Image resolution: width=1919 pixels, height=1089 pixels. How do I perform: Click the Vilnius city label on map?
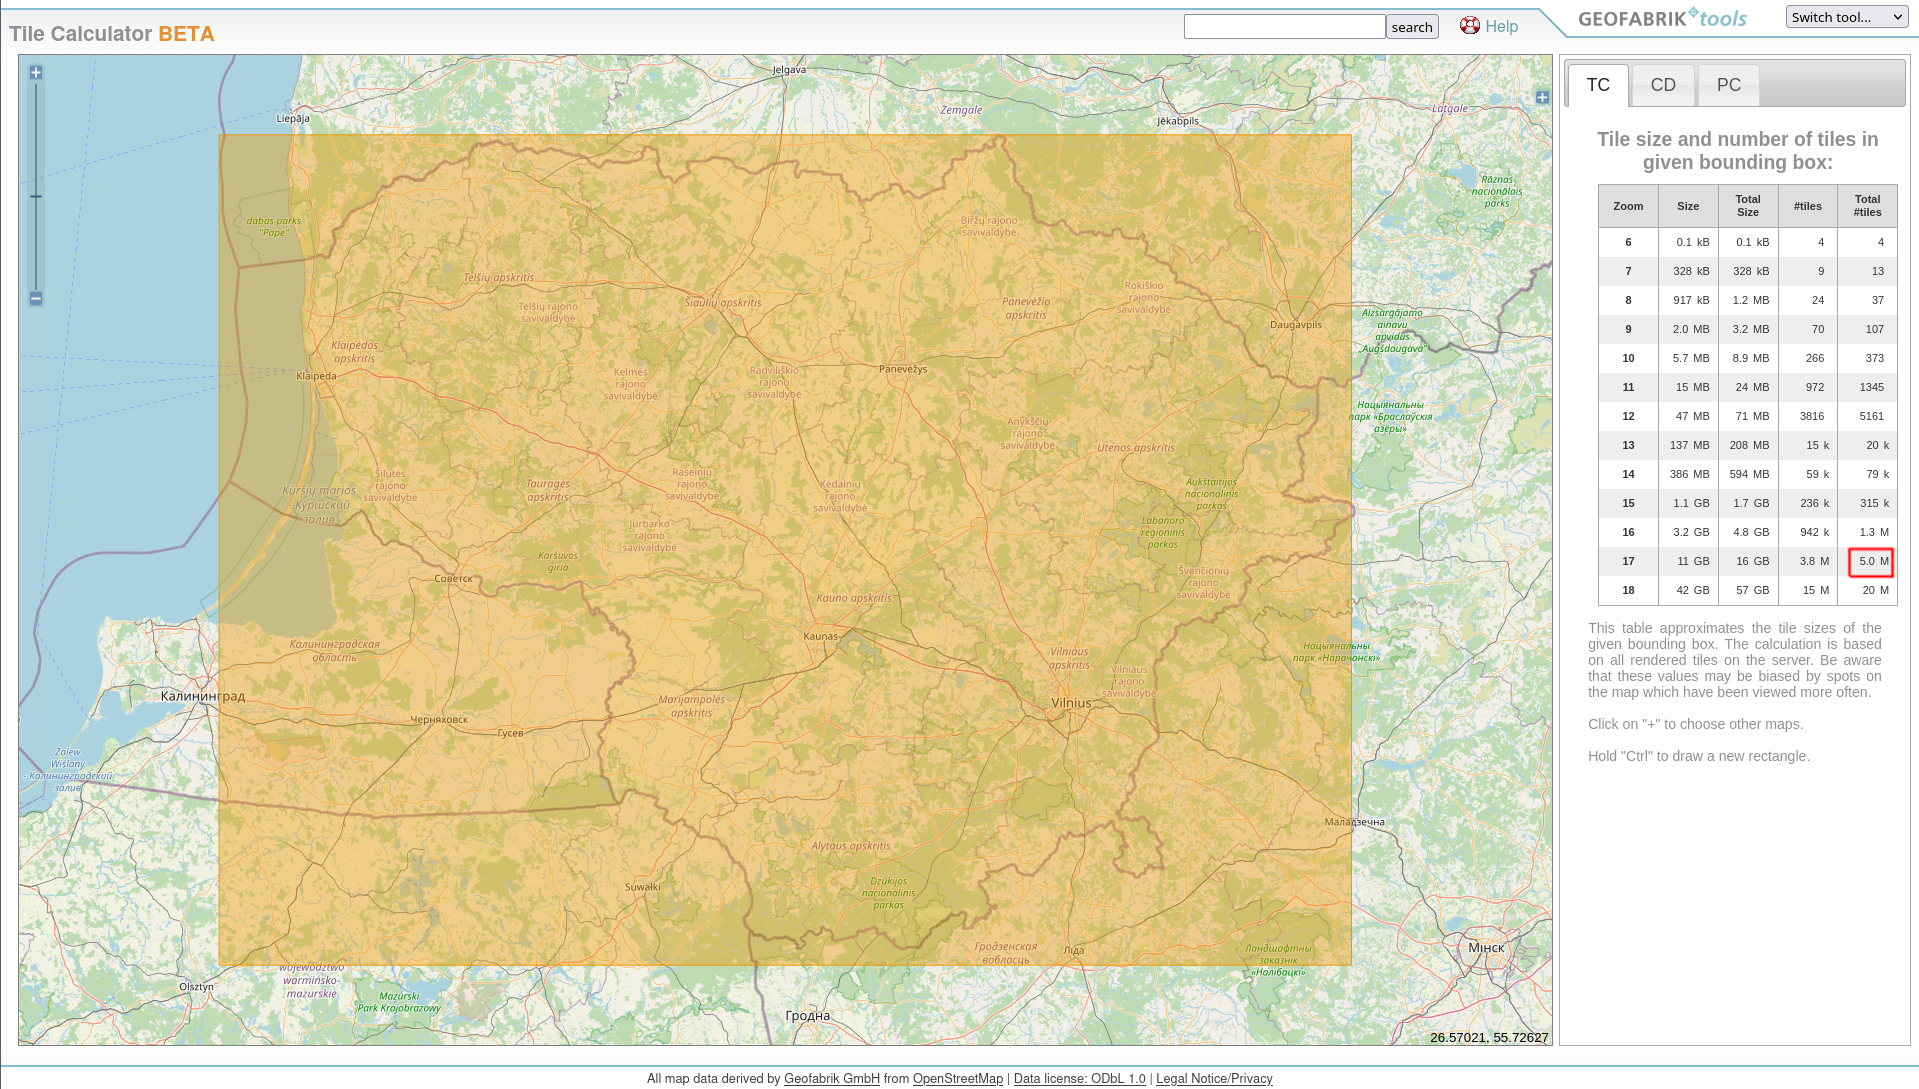point(1071,703)
